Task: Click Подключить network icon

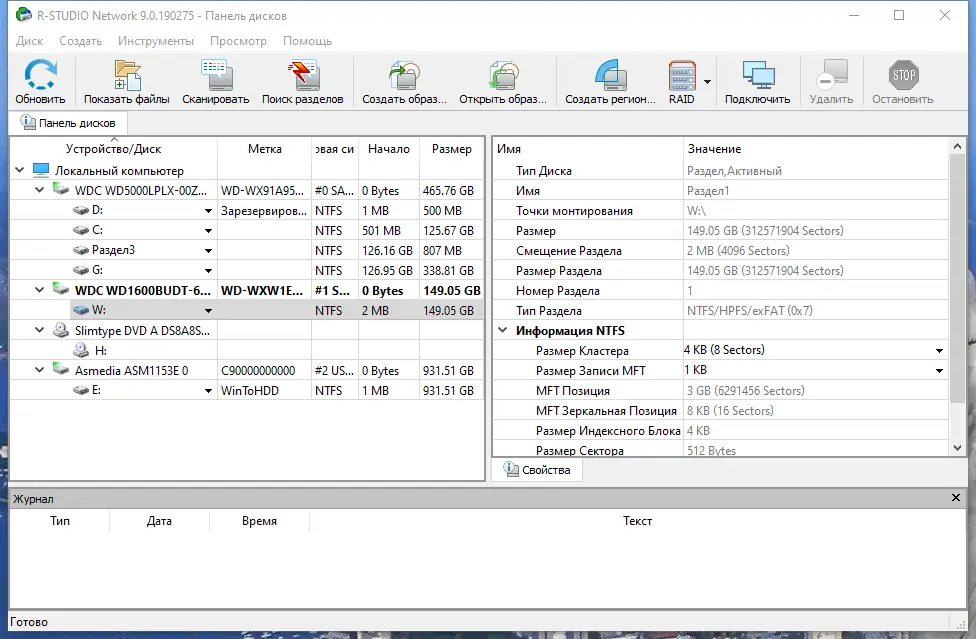Action: click(x=758, y=75)
